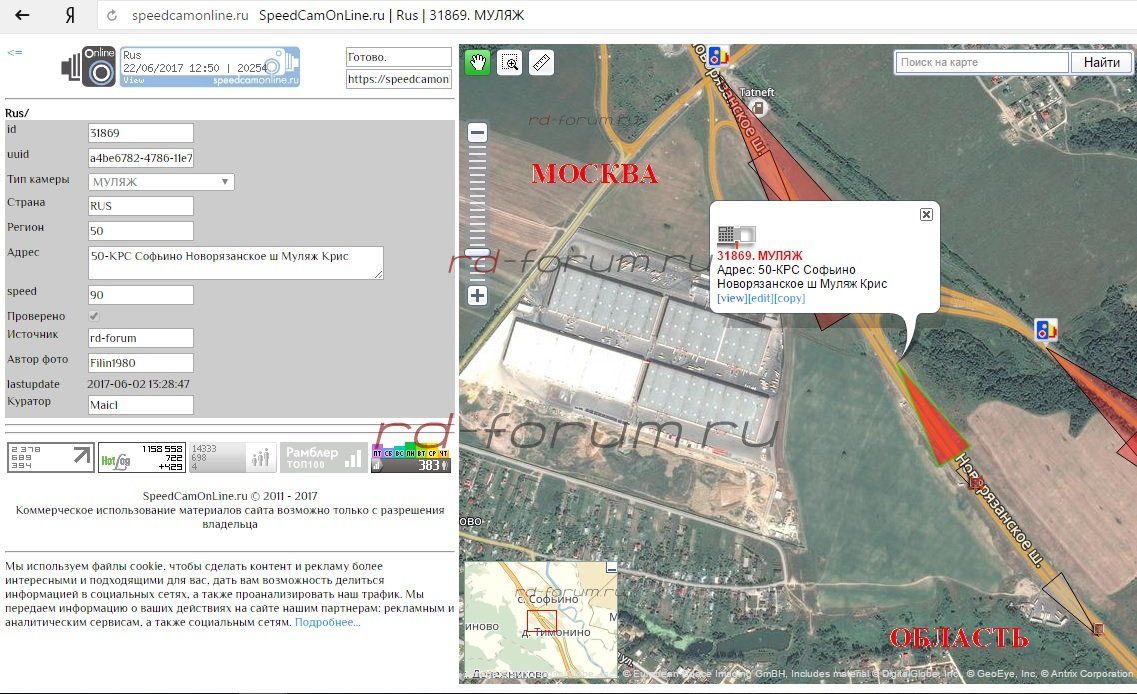Click the Автор фото field
This screenshot has width=1137, height=694.
pyautogui.click(x=141, y=363)
